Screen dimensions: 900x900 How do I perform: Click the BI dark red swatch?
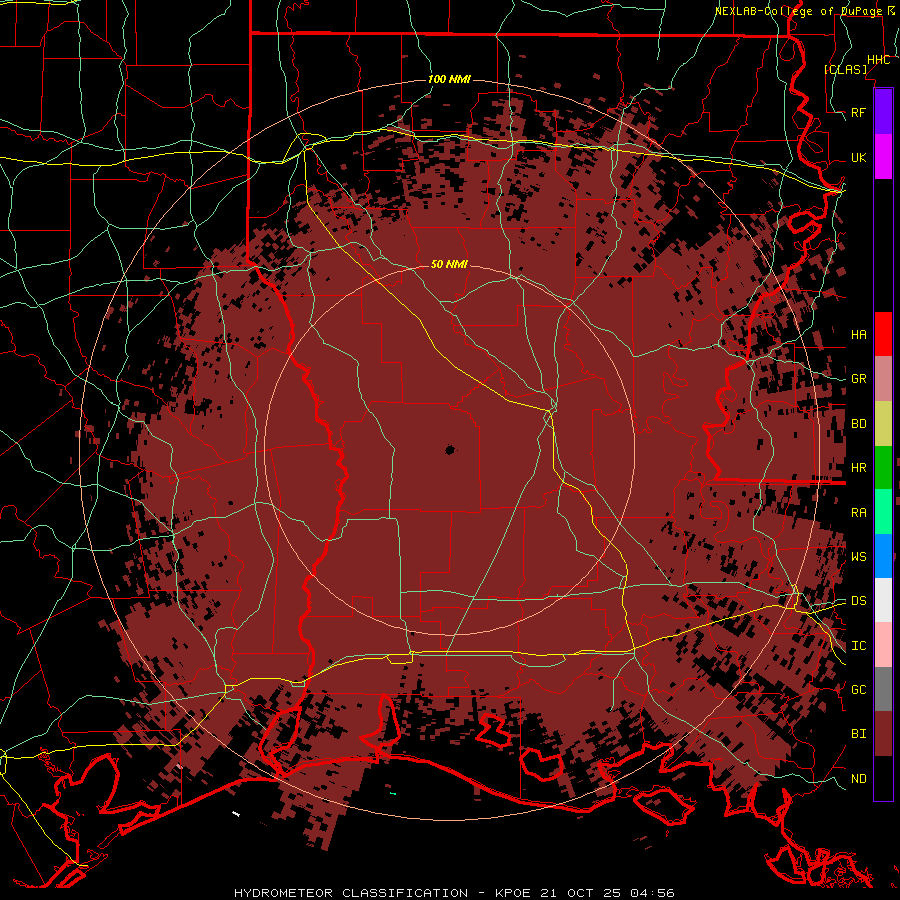tap(883, 734)
